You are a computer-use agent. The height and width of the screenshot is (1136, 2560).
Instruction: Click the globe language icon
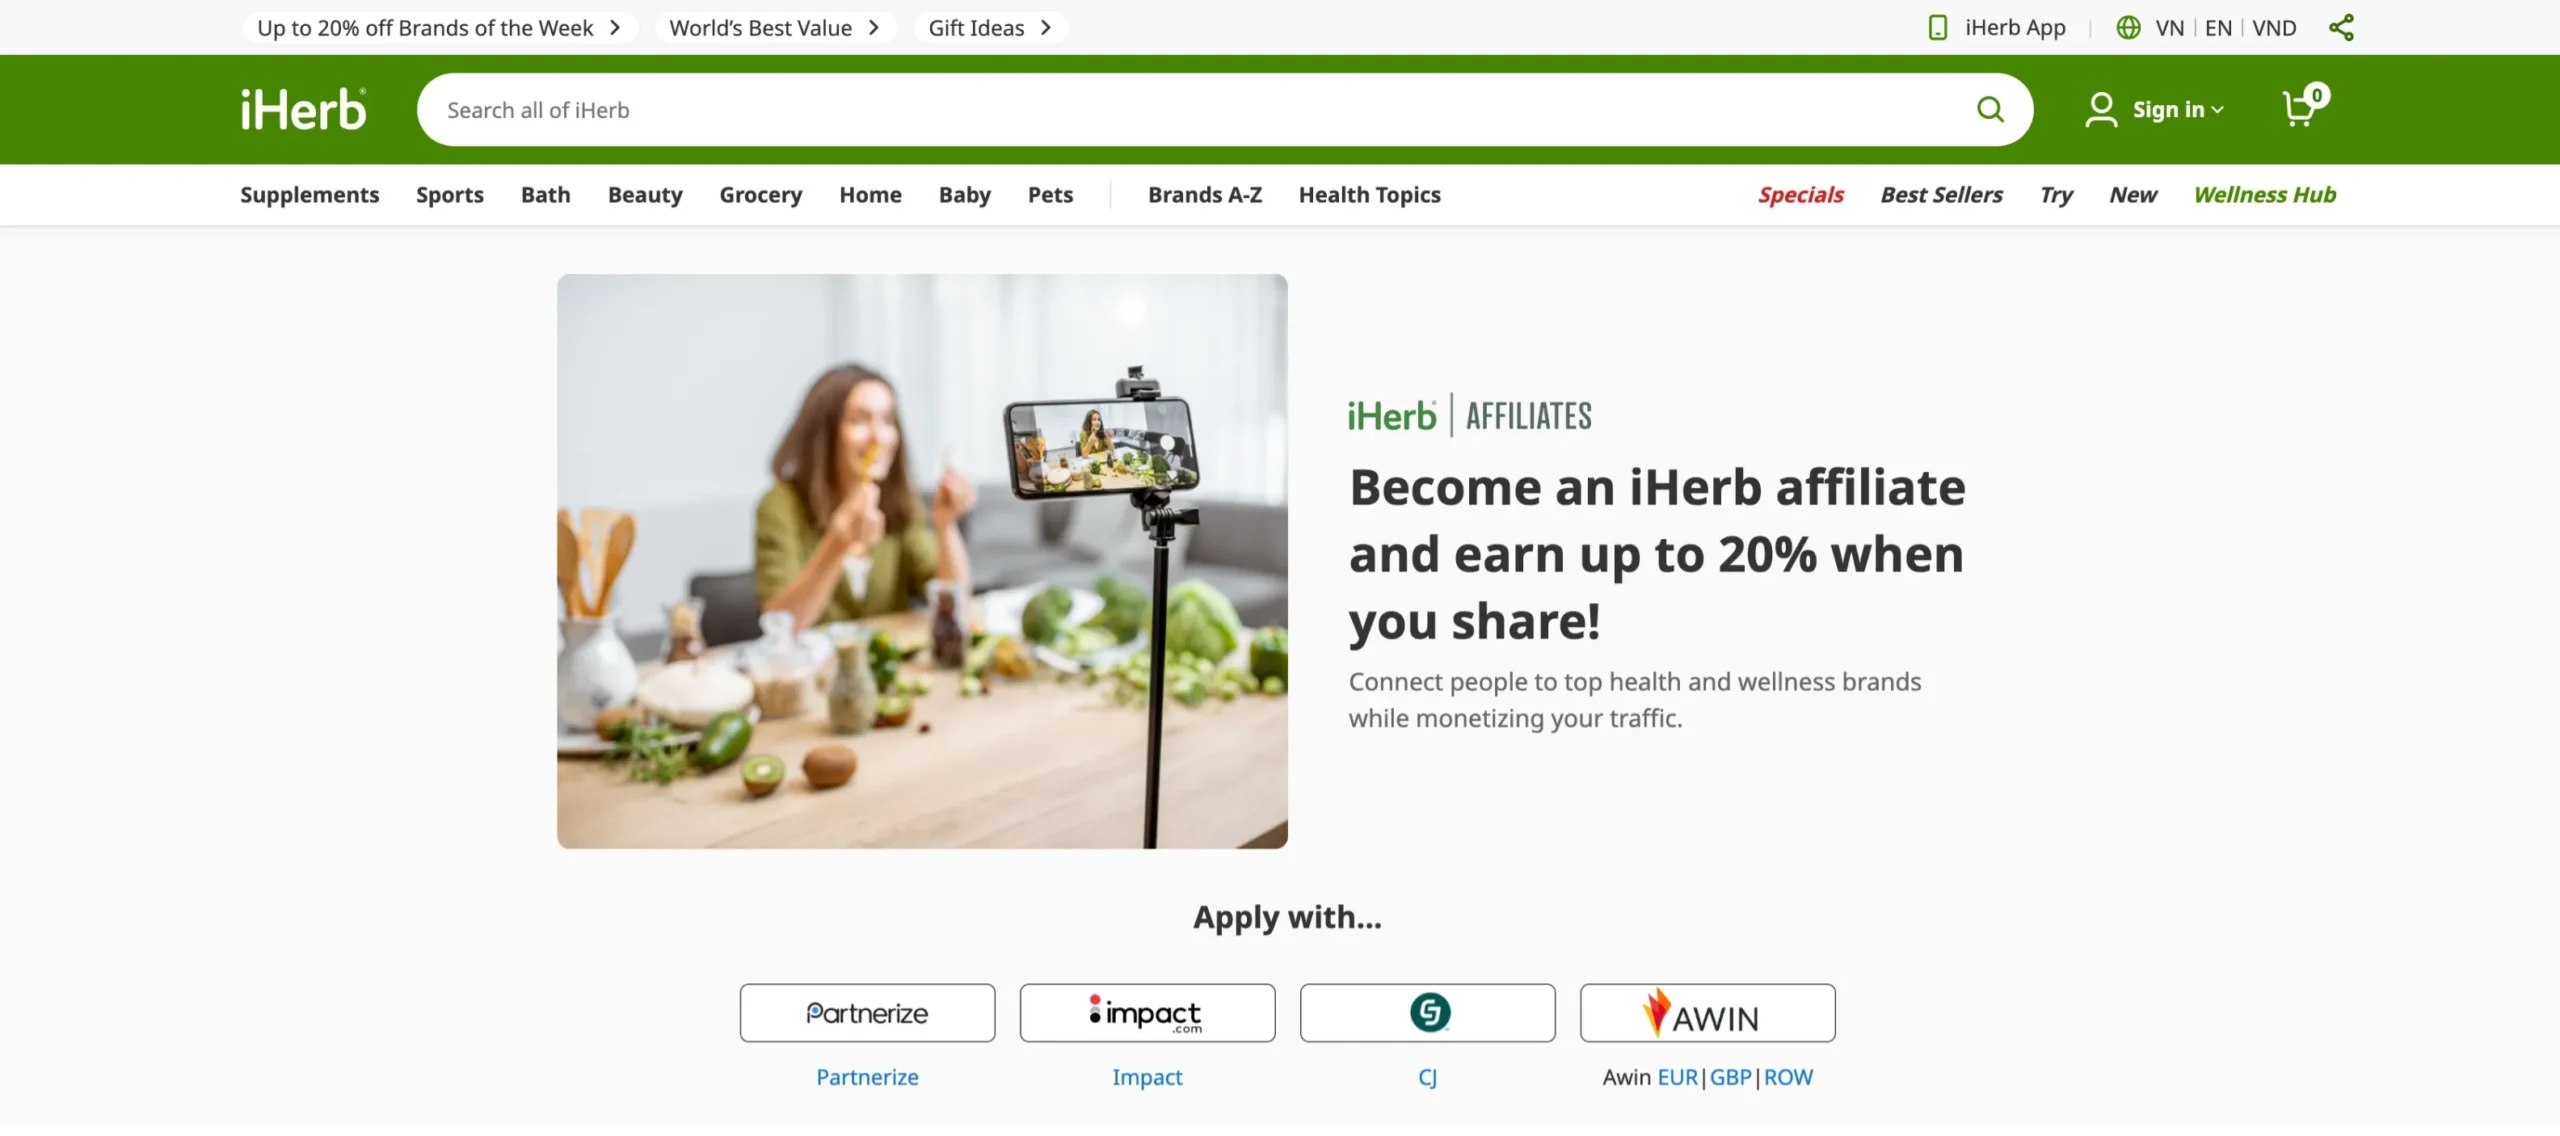click(2128, 28)
